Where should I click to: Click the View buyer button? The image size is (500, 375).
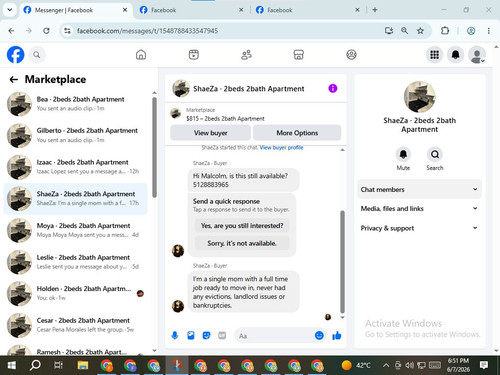tap(210, 133)
